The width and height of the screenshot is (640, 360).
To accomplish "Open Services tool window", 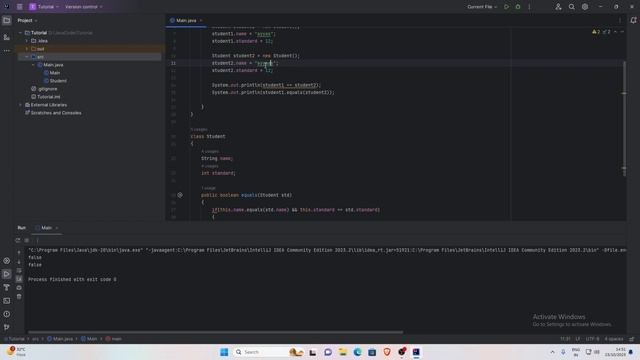I will coord(7,260).
